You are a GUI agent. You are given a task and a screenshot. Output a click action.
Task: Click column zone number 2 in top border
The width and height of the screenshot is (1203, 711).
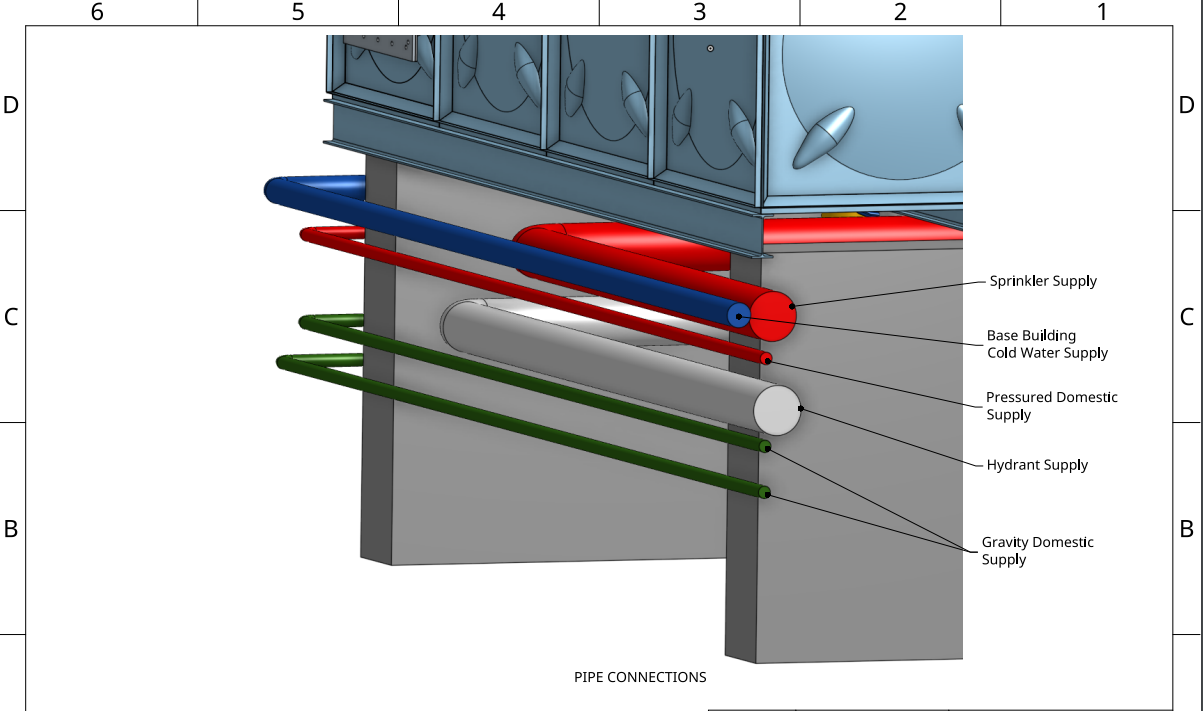(900, 12)
